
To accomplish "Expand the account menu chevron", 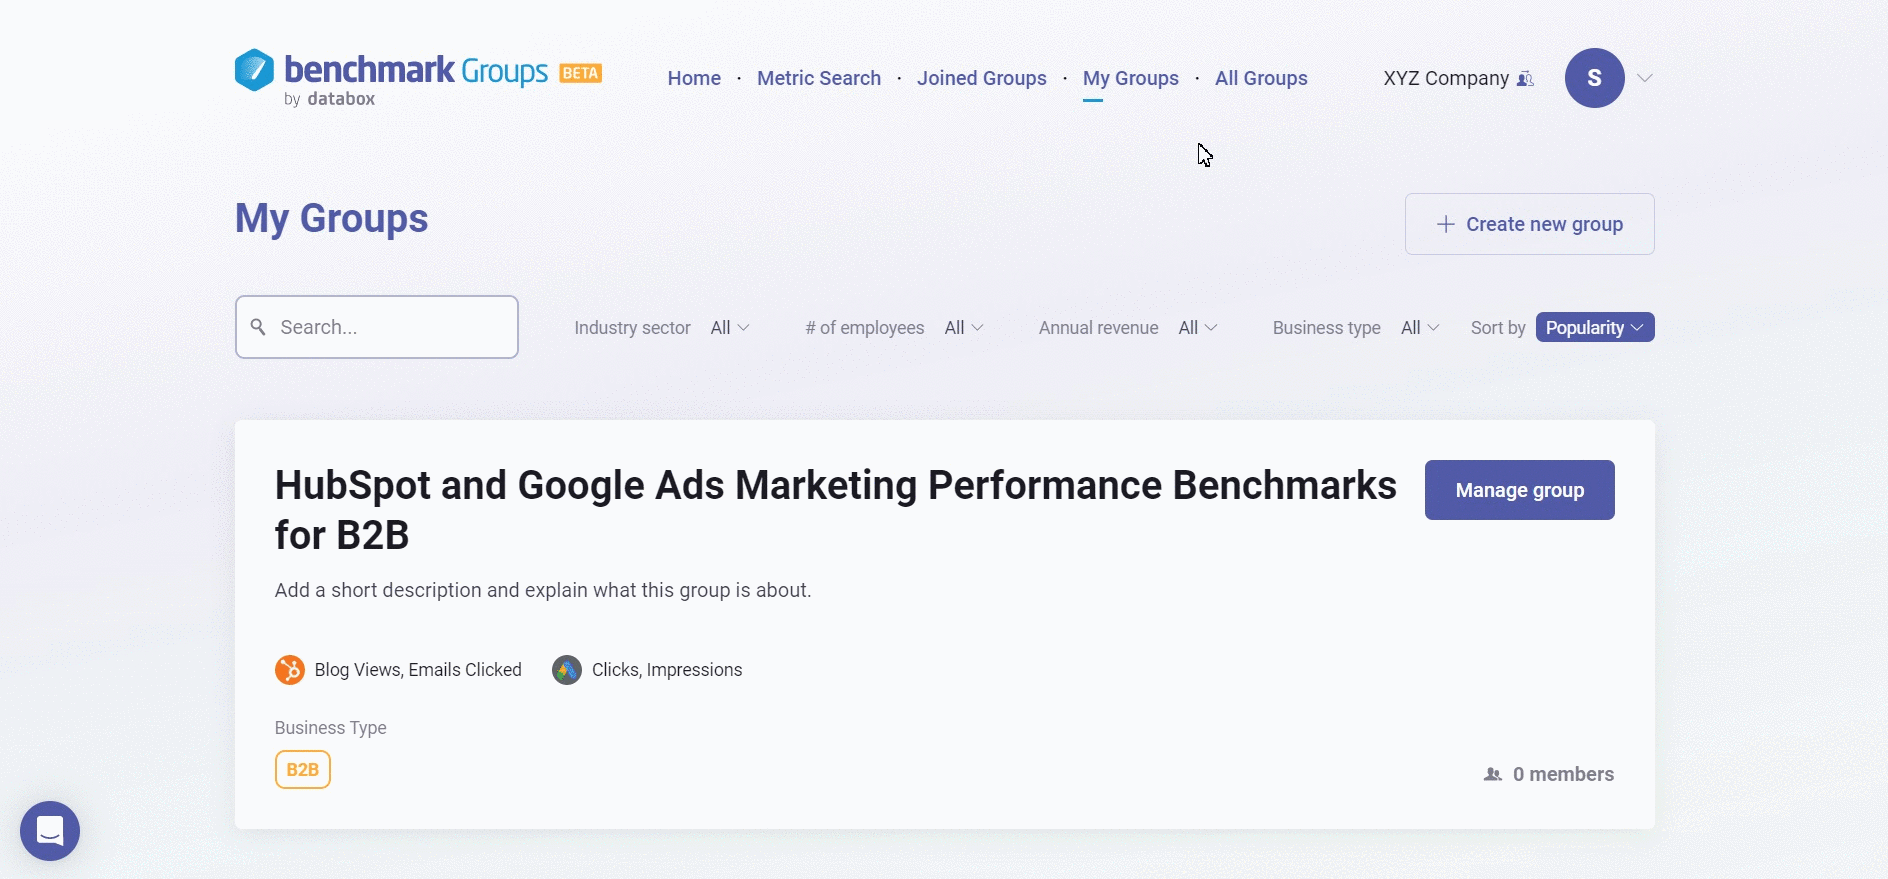I will coord(1644,78).
